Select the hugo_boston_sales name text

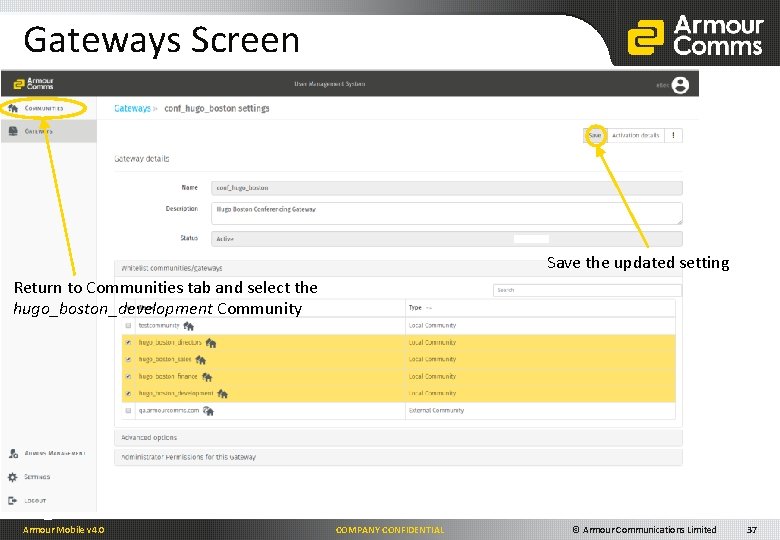(x=165, y=359)
